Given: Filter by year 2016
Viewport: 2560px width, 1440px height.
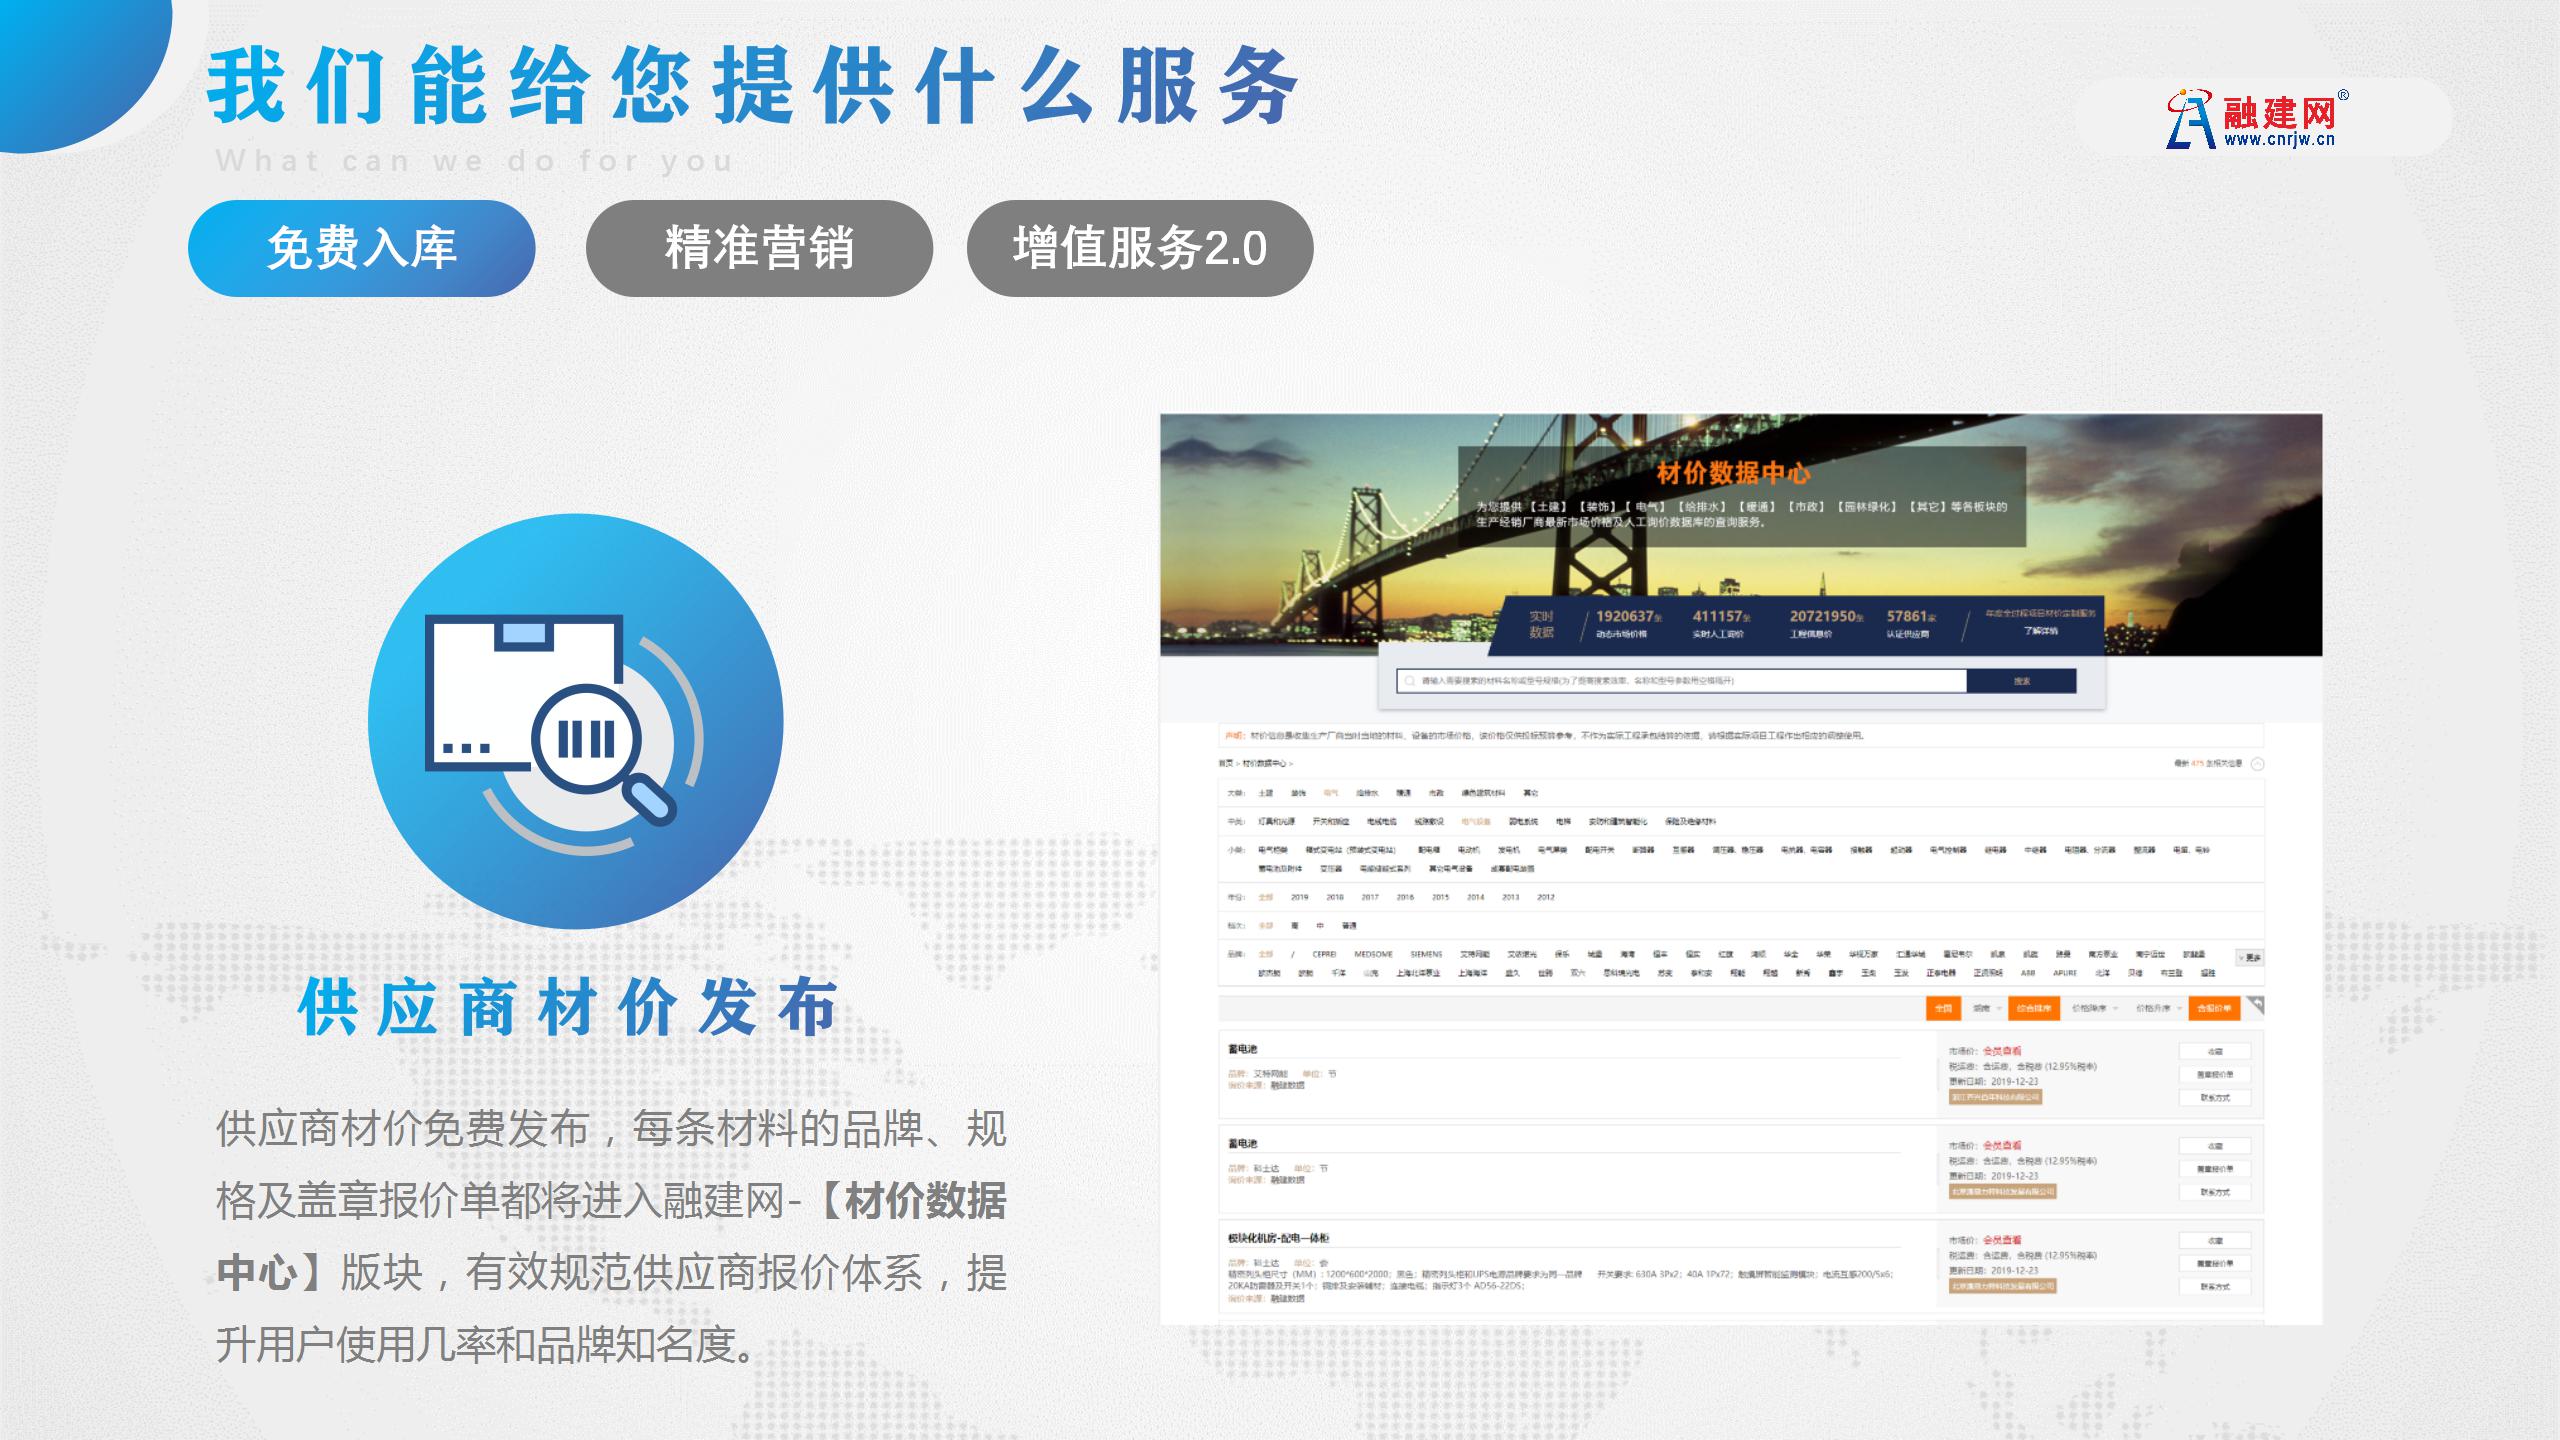Looking at the screenshot, I should pos(1405,898).
